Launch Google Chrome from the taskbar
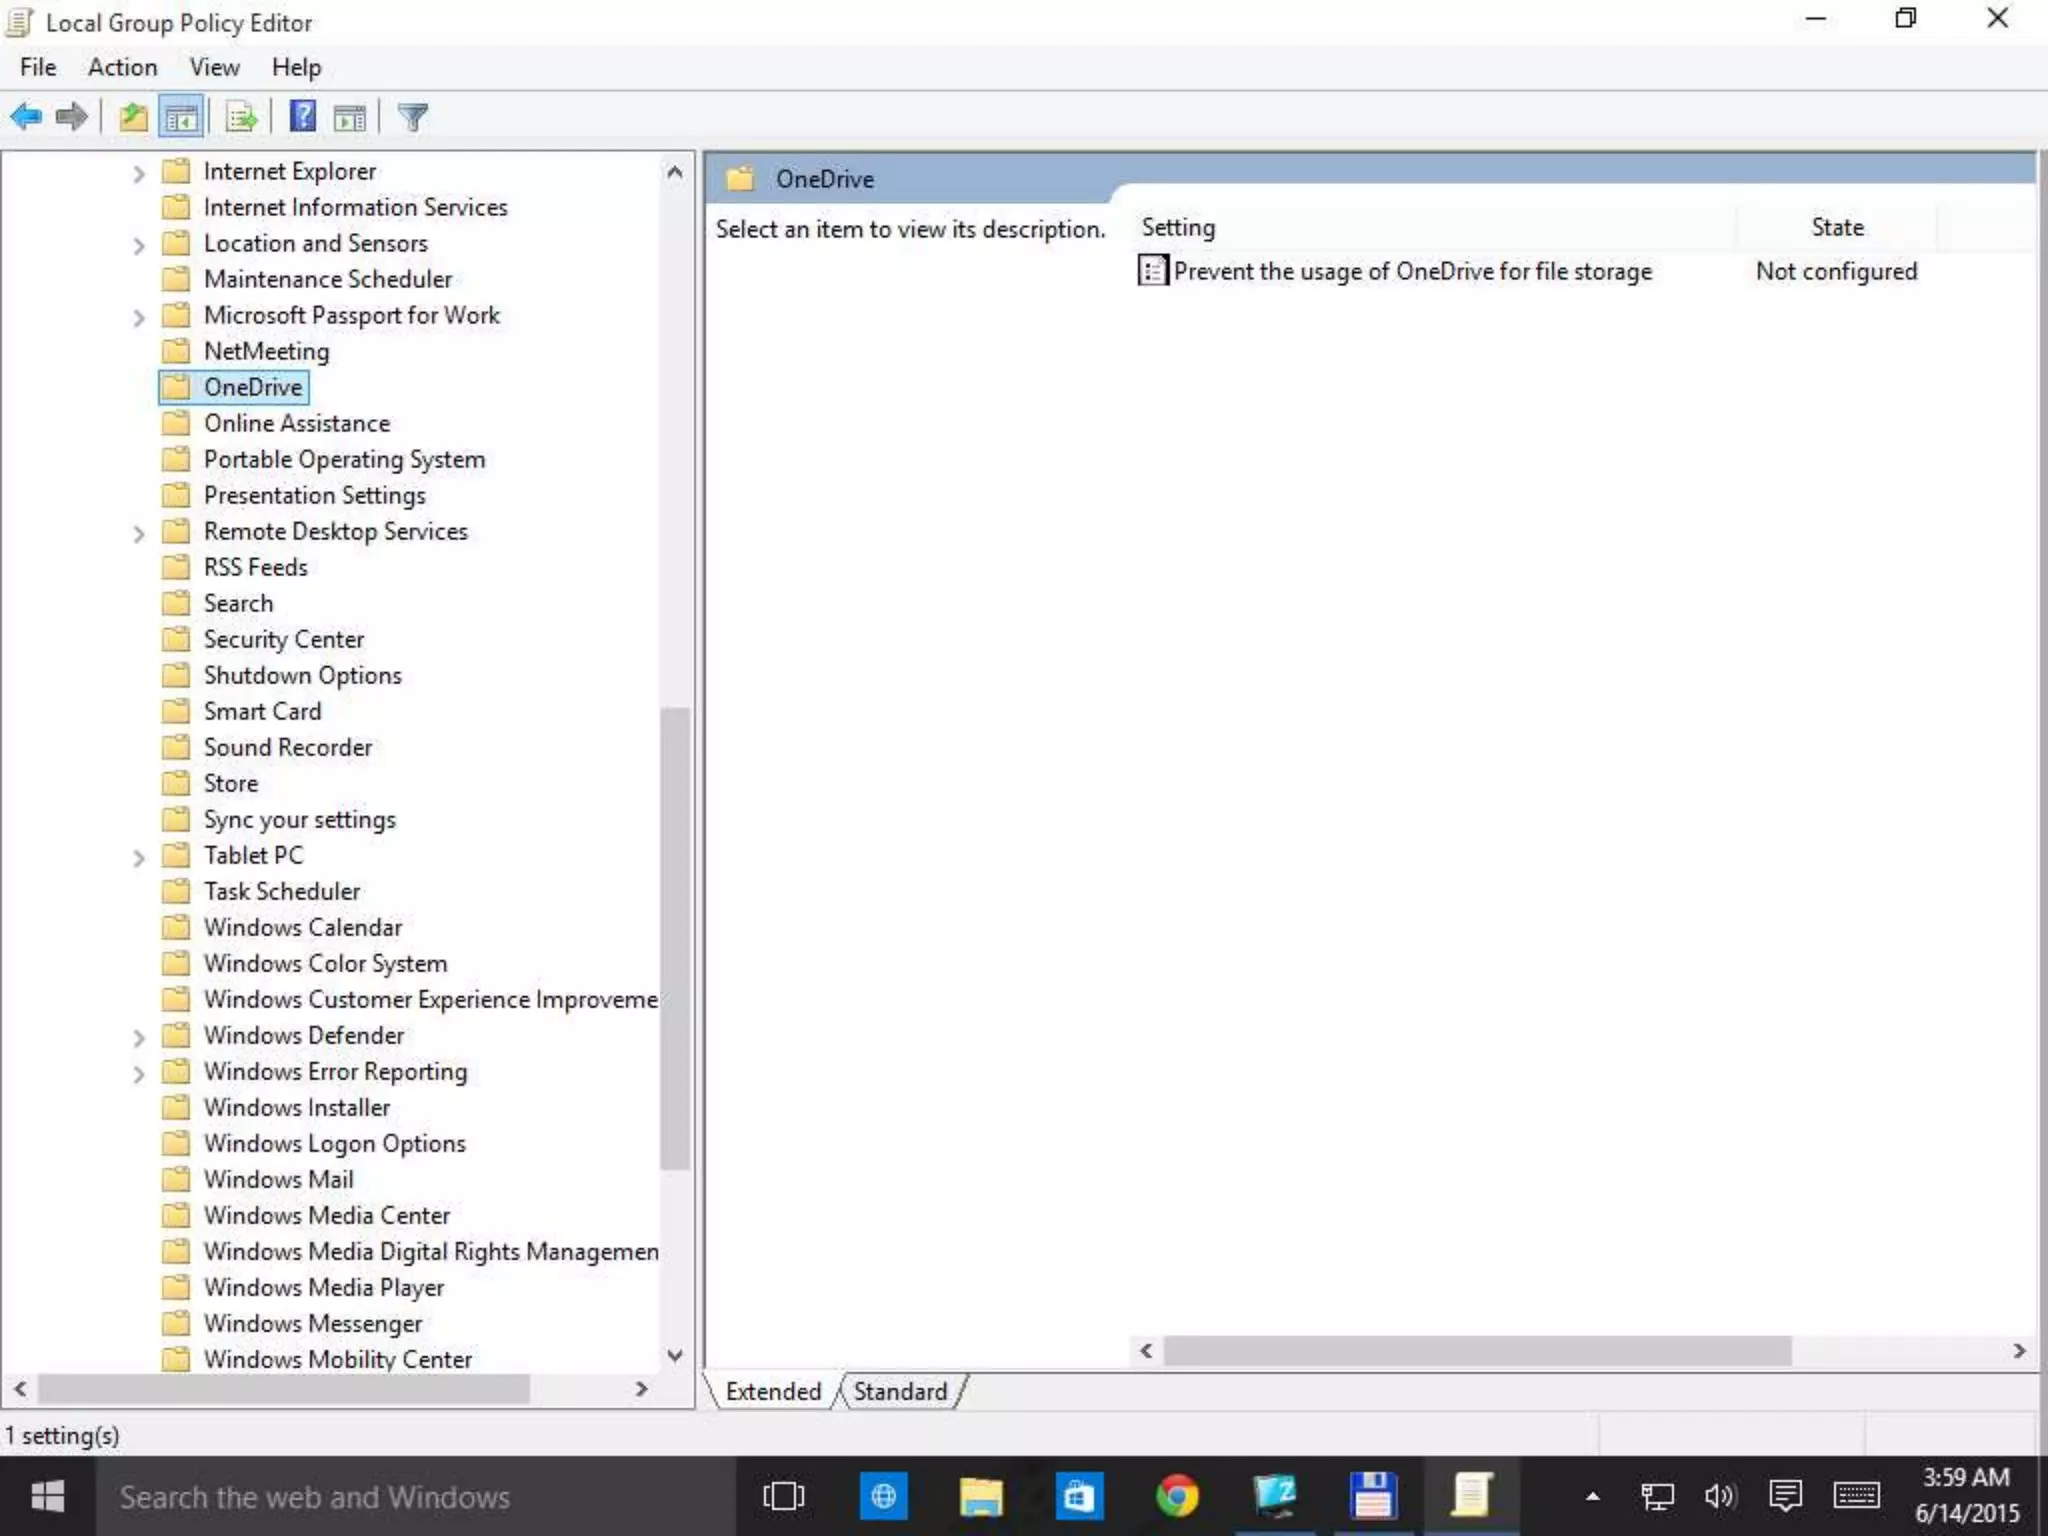The height and width of the screenshot is (1536, 2048). (x=1177, y=1496)
